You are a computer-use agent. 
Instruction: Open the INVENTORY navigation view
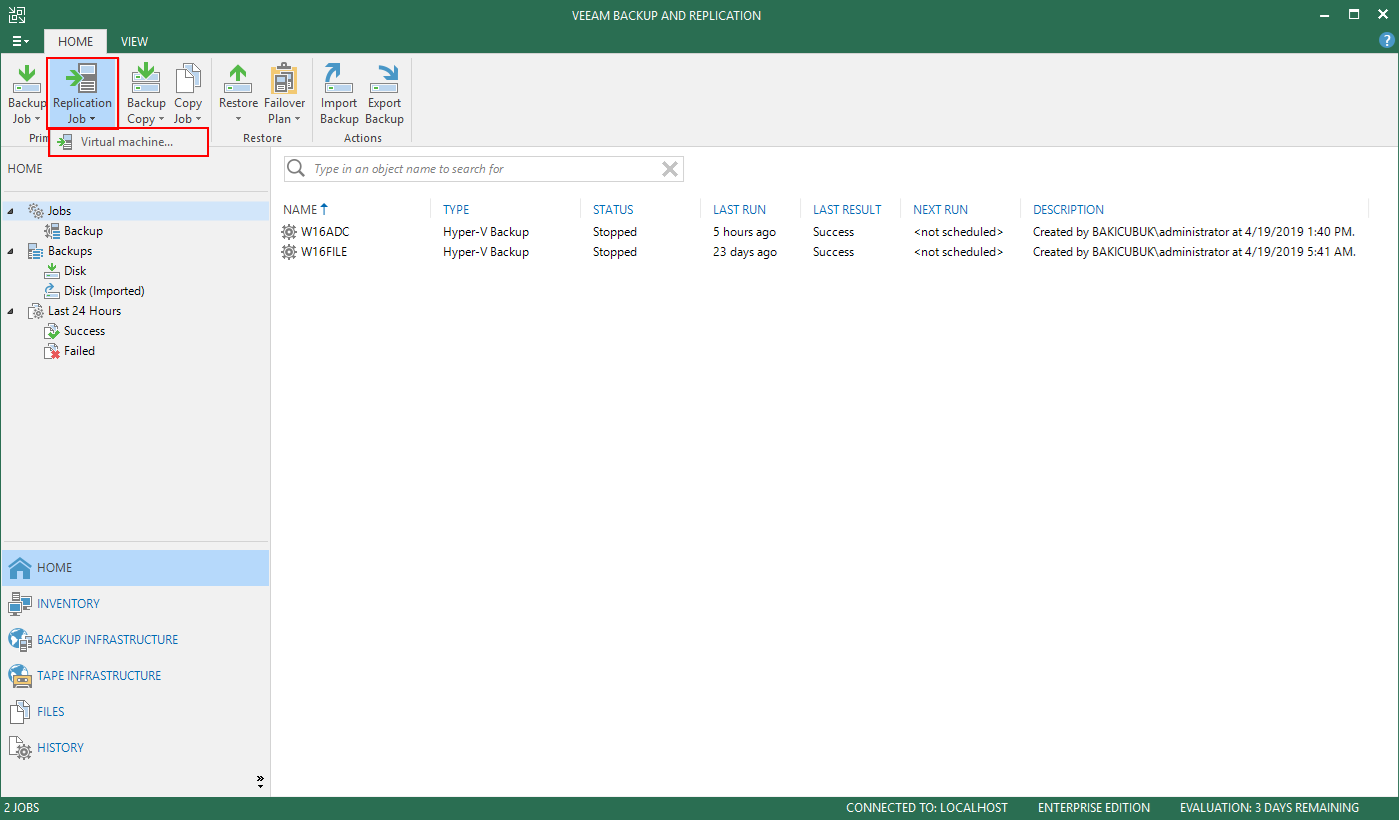135,603
